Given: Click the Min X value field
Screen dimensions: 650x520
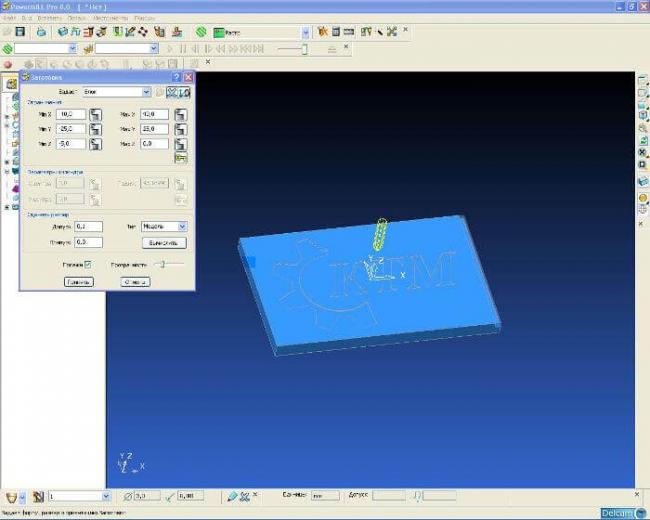Looking at the screenshot, I should [x=71, y=114].
